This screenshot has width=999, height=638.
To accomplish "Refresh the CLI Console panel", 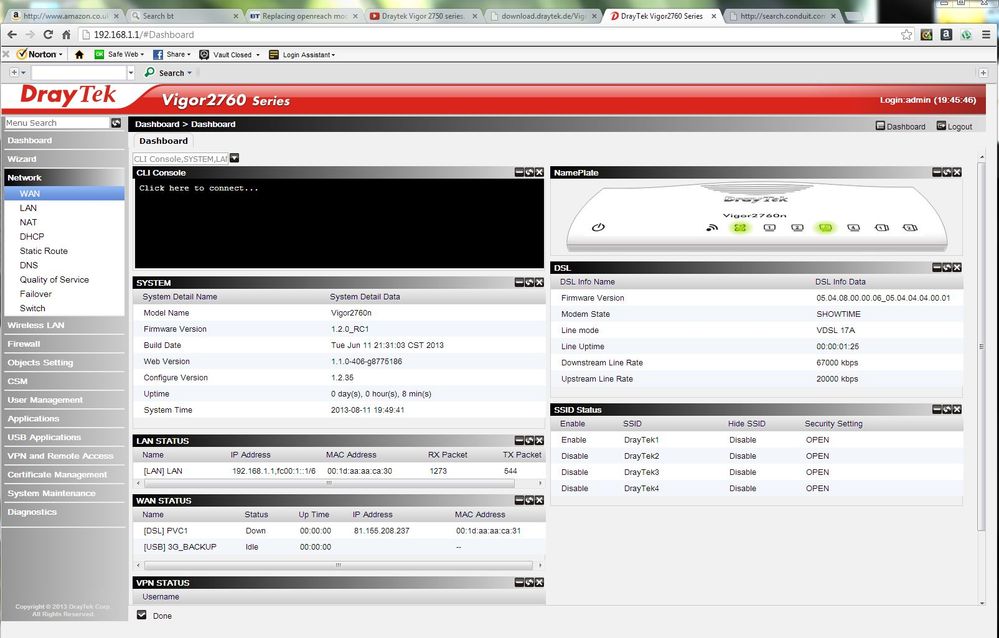I will [529, 173].
